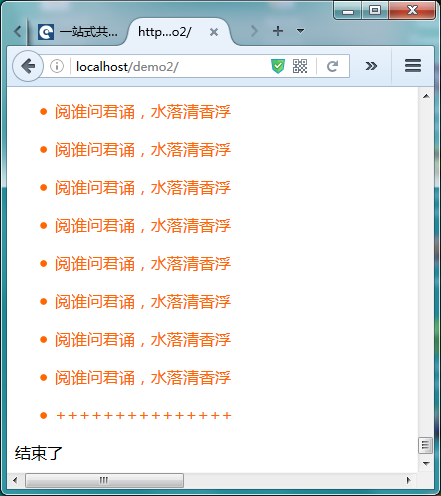Show site information for localhost

(x=57, y=66)
